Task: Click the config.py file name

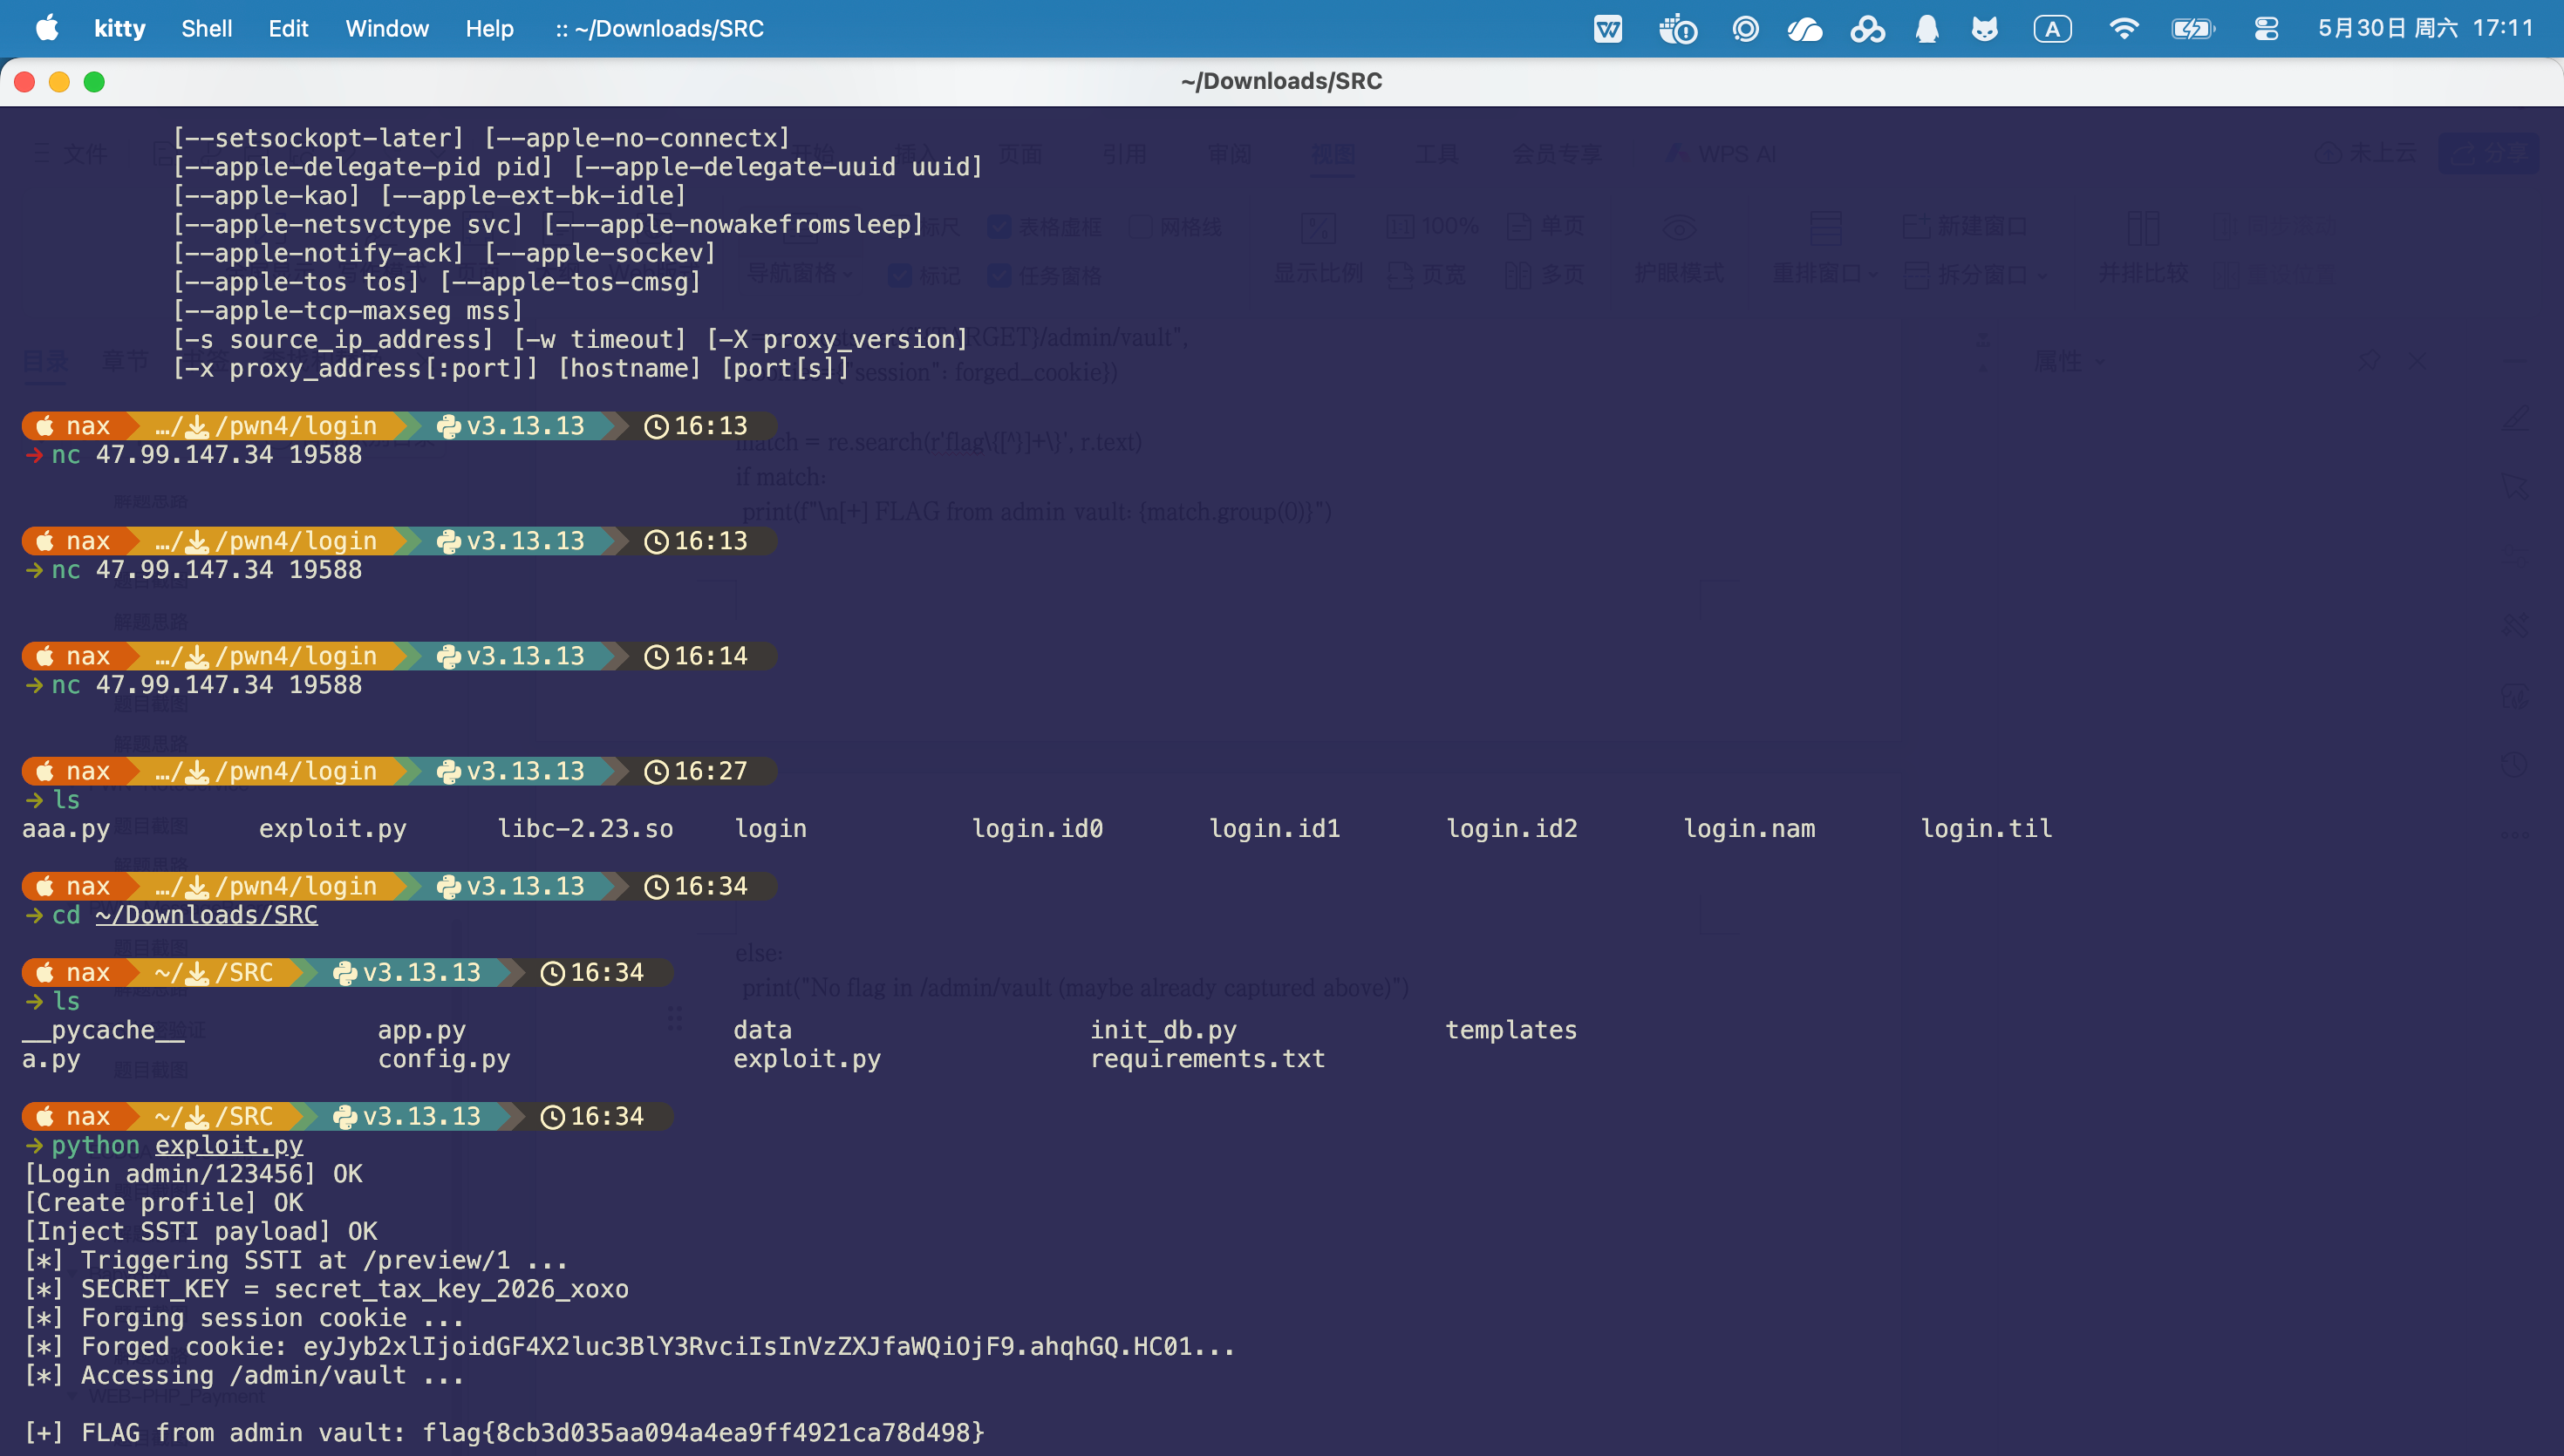Action: point(444,1059)
